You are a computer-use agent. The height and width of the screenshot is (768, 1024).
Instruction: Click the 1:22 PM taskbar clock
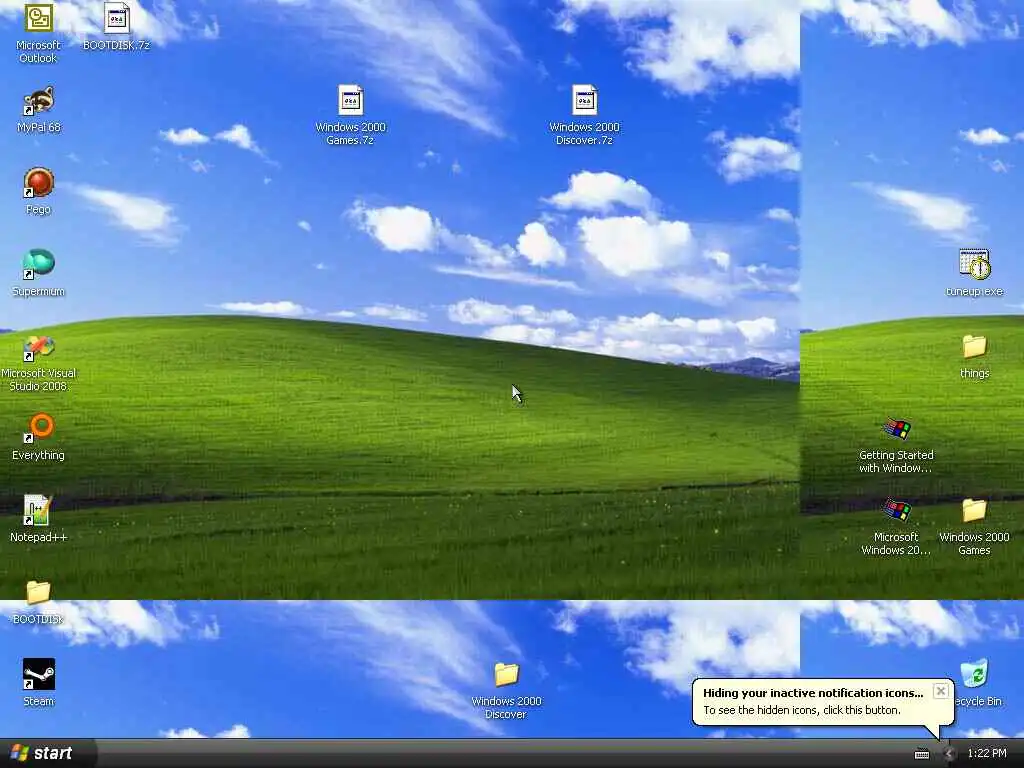[x=987, y=754]
